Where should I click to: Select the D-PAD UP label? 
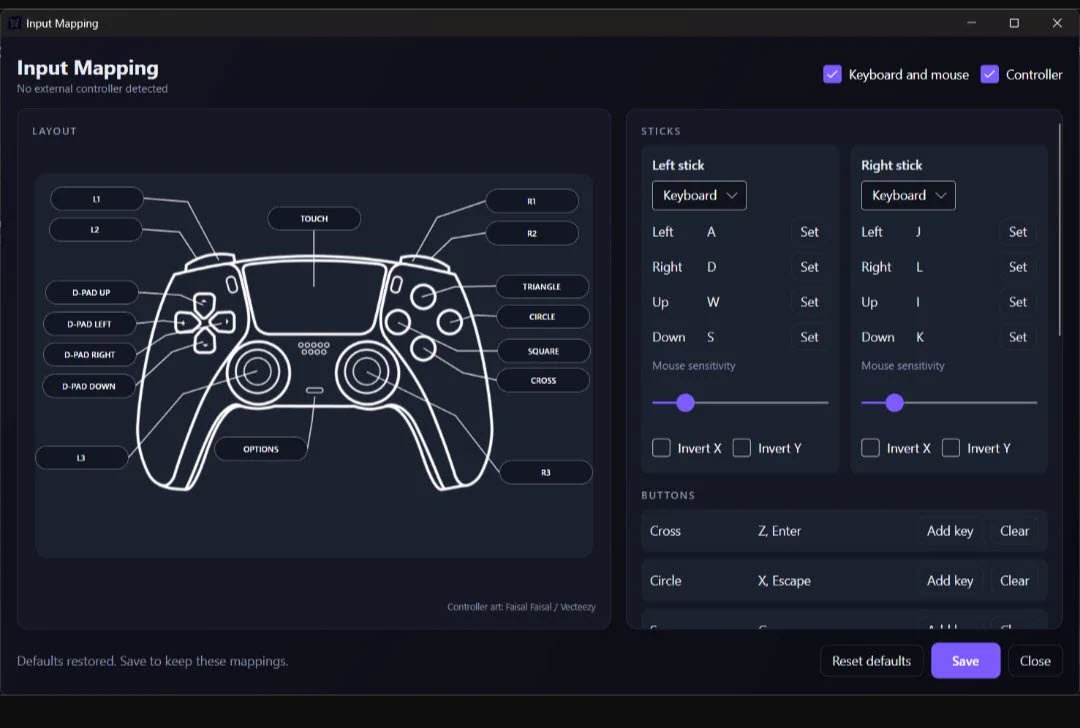91,292
